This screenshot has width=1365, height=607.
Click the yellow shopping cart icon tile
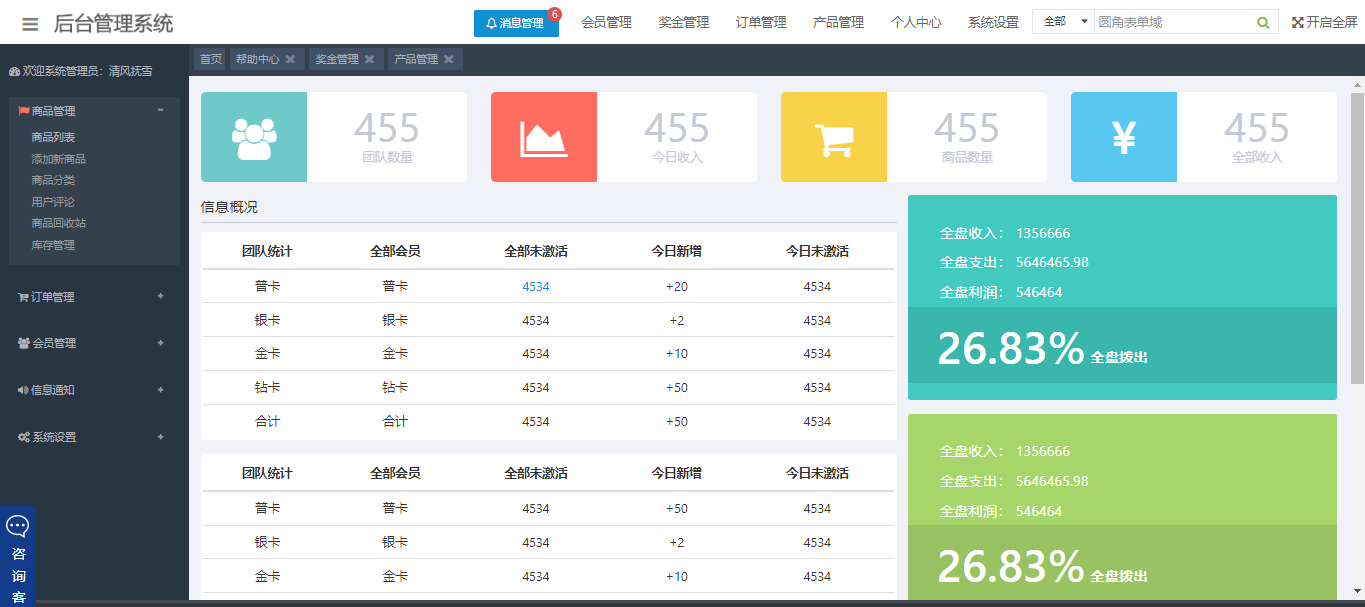(834, 138)
